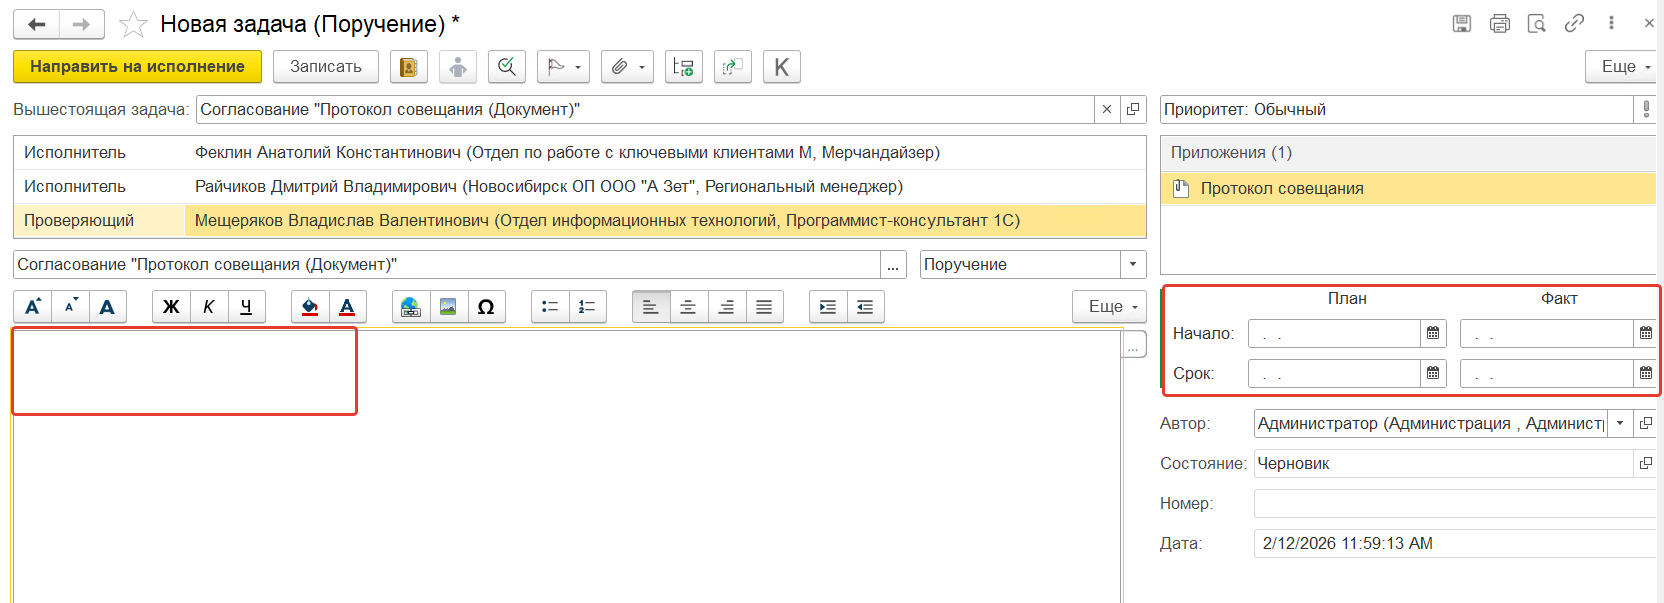Screen dimensions: 1664x603
Task: Insert a hyperlink using the globe icon
Action: (x=411, y=307)
